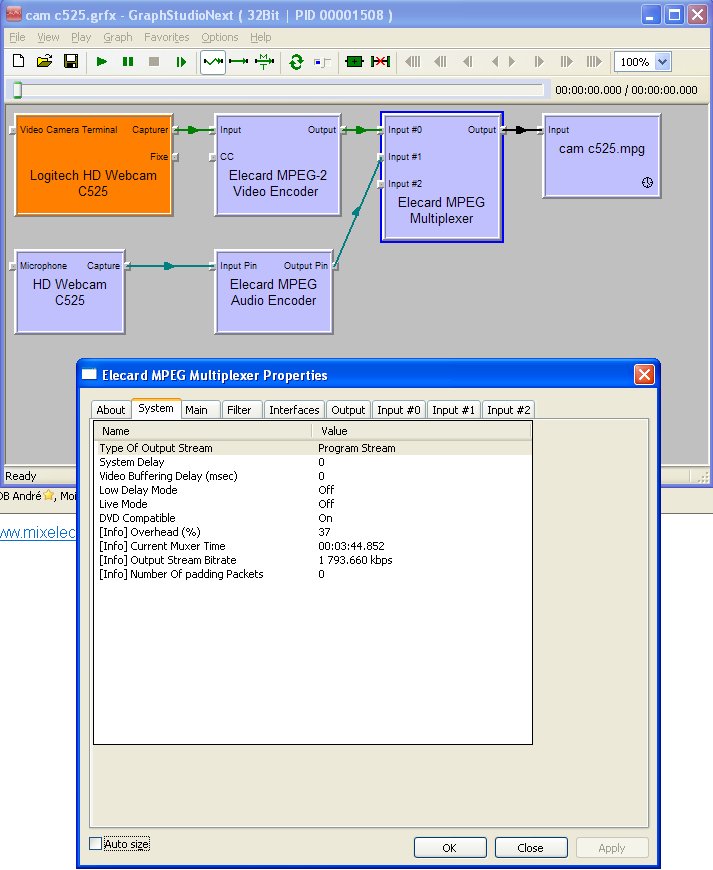
Task: Start the graph with the green play button
Action: pyautogui.click(x=102, y=62)
